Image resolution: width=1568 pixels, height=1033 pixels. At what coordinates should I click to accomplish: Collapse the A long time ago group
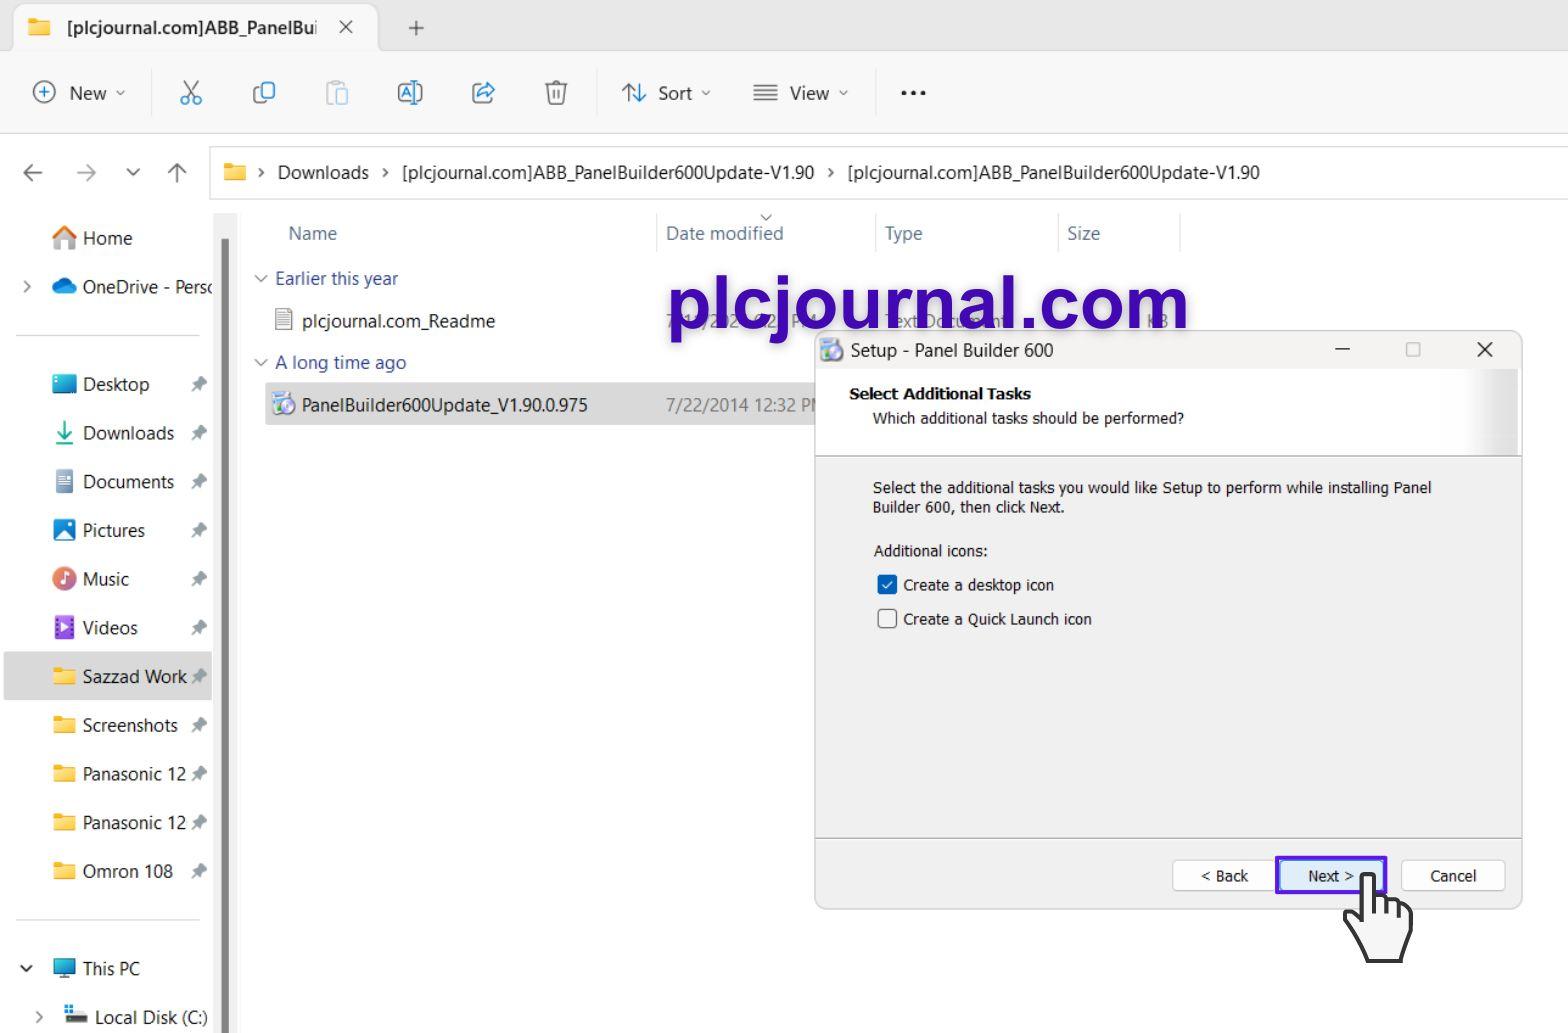click(261, 362)
